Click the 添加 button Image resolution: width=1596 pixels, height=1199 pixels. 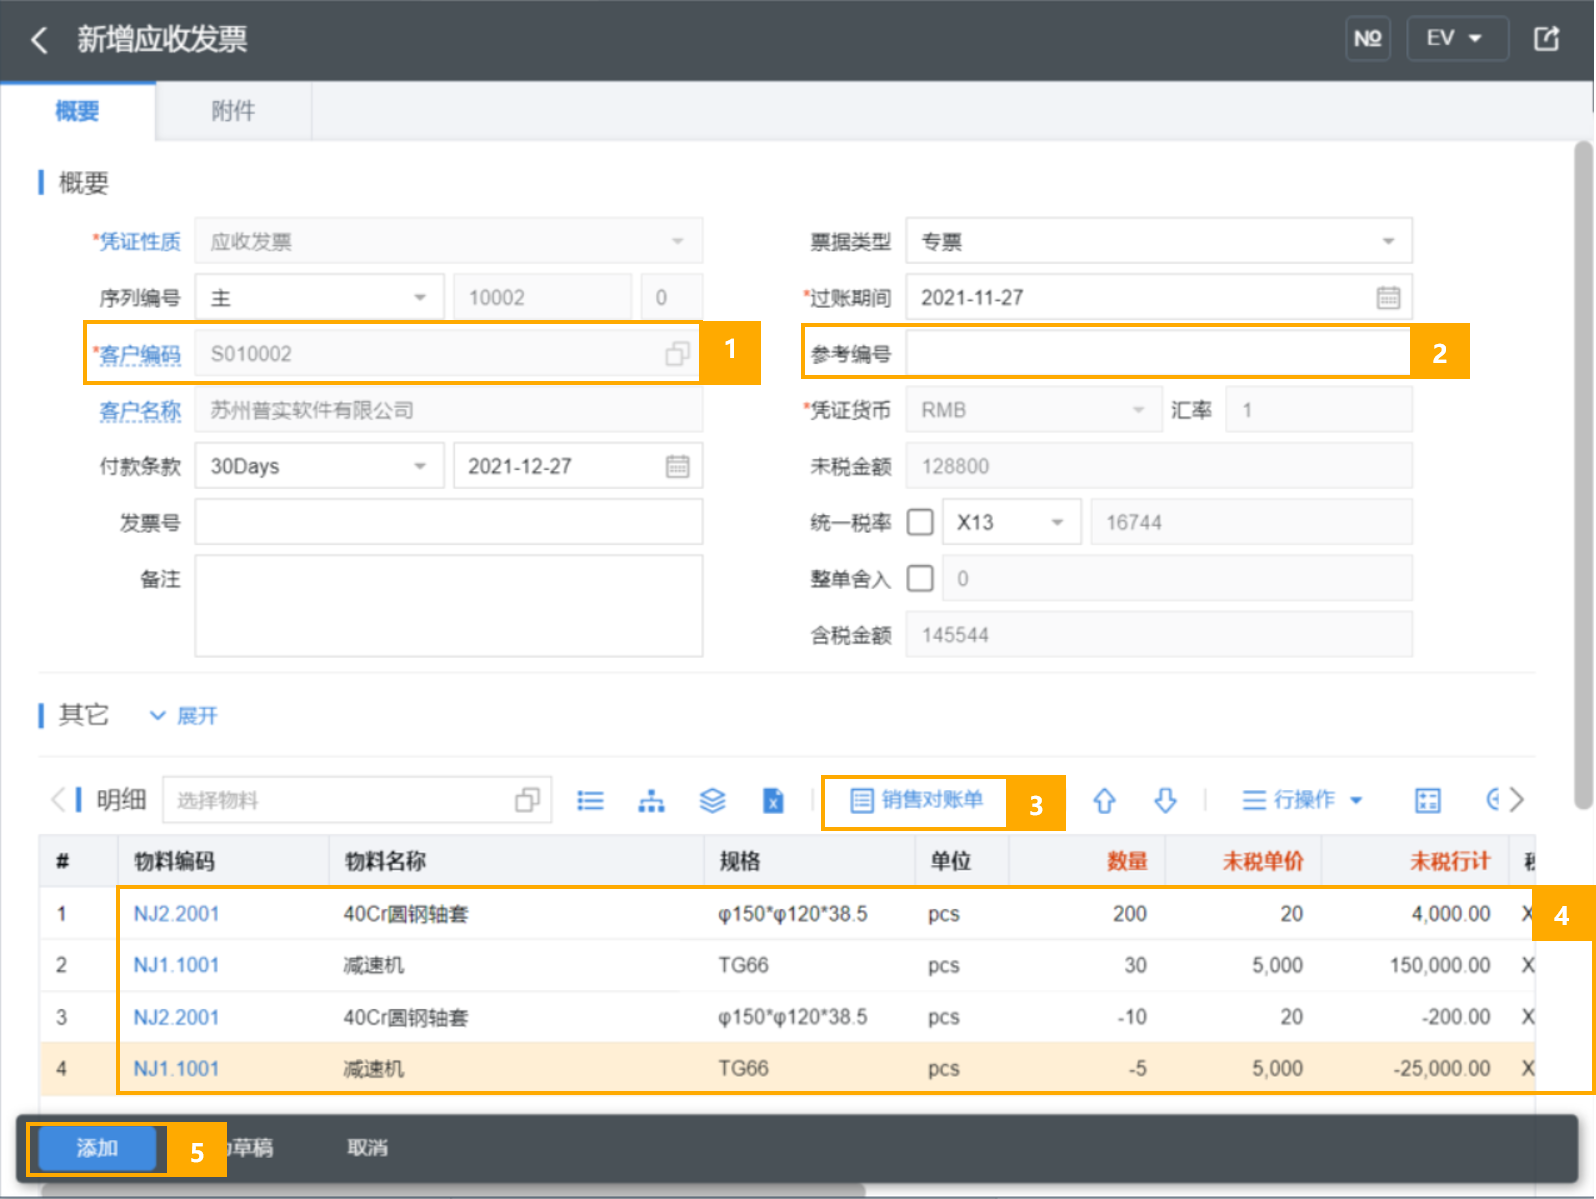97,1148
